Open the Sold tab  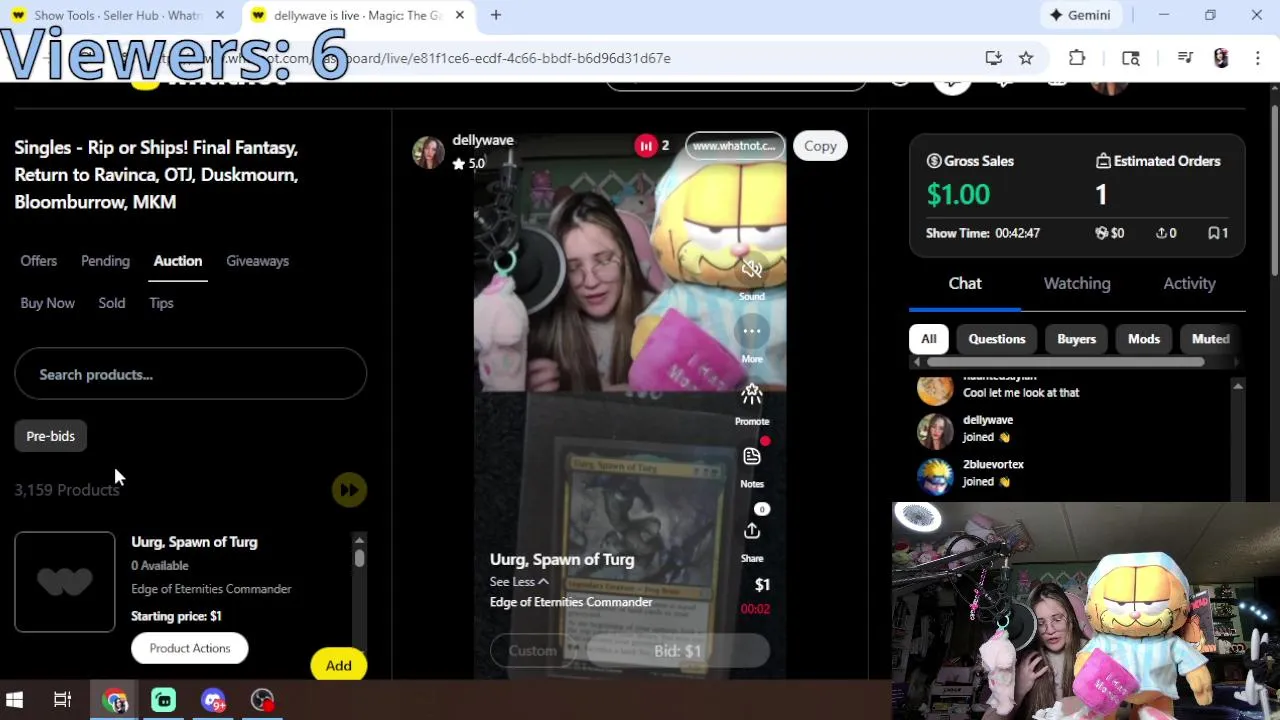click(x=112, y=303)
